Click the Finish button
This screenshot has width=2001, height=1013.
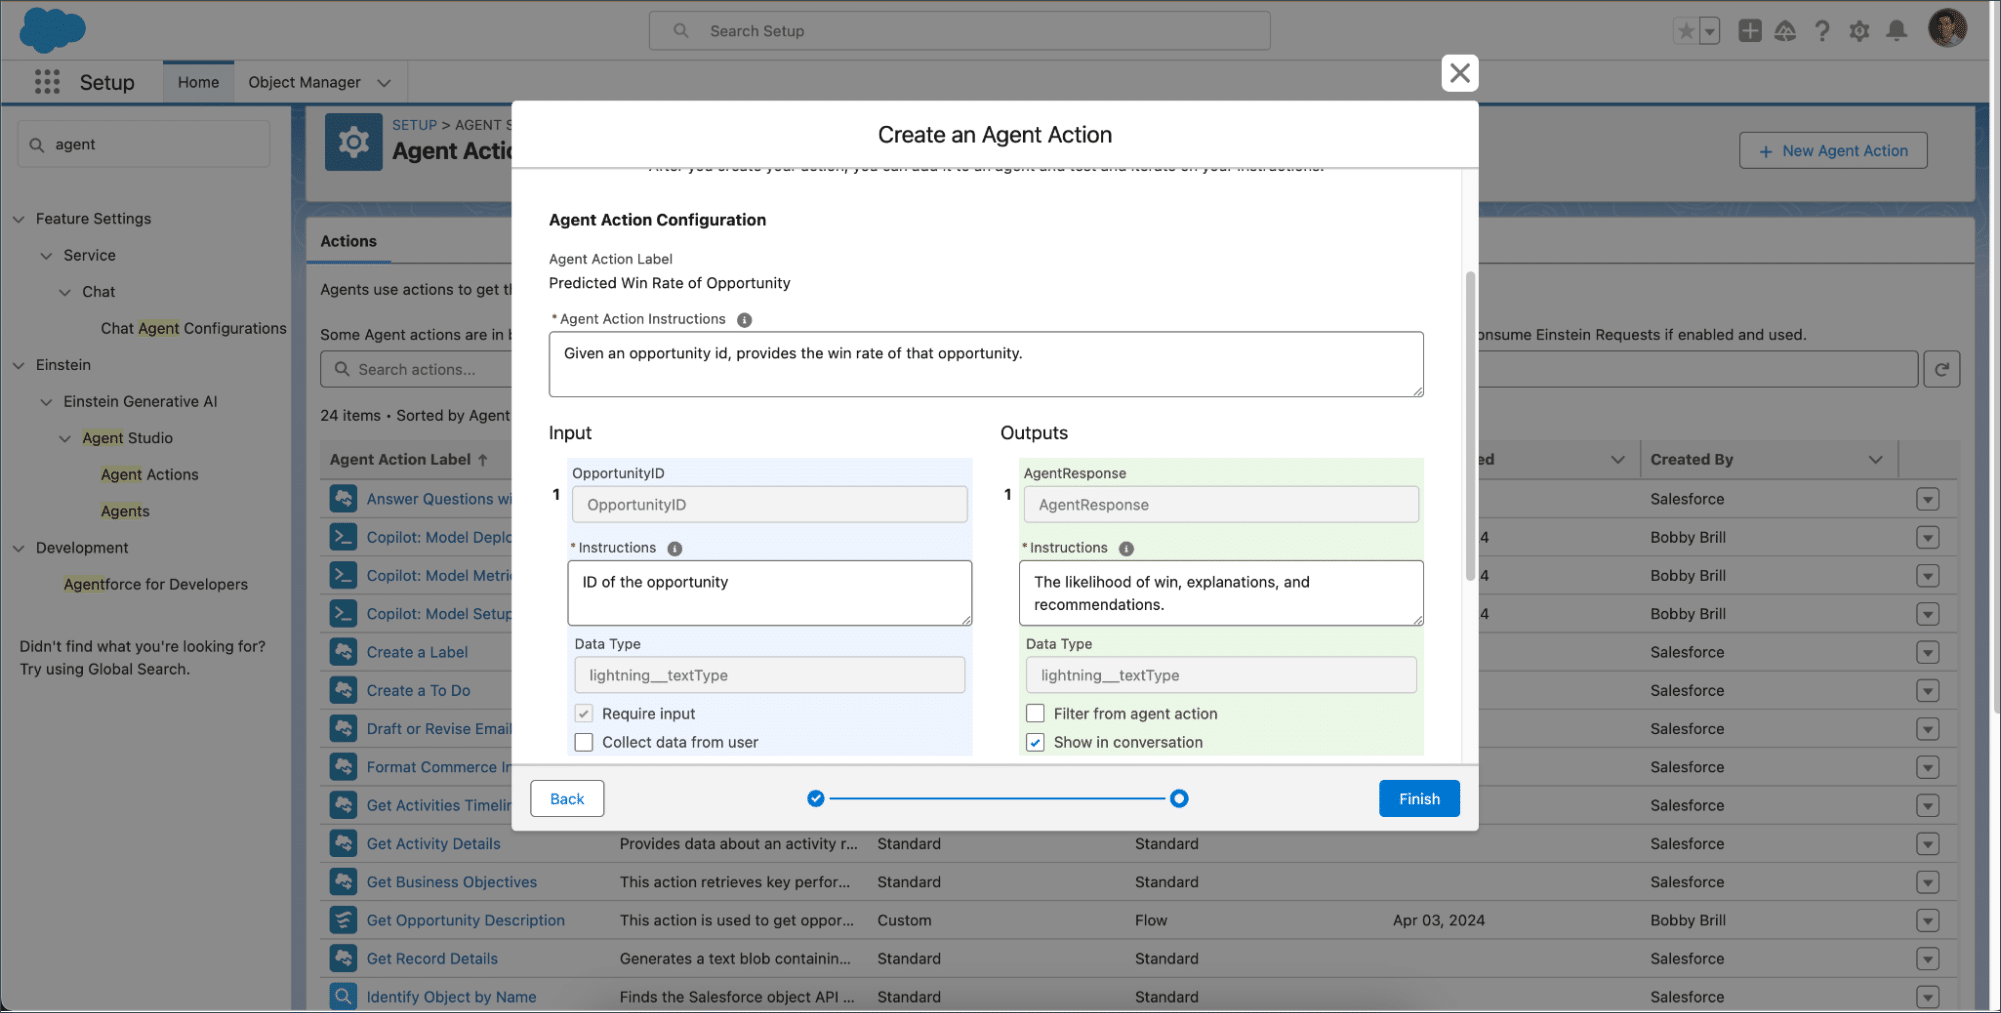1418,798
